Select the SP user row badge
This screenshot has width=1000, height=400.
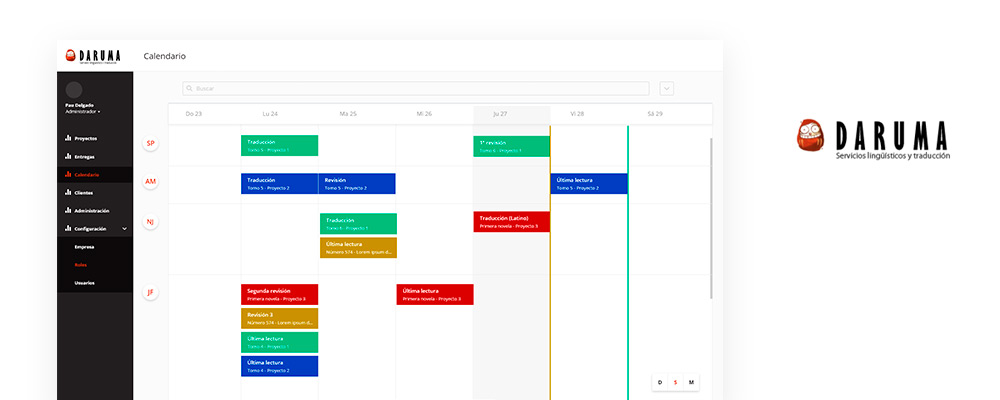151,143
